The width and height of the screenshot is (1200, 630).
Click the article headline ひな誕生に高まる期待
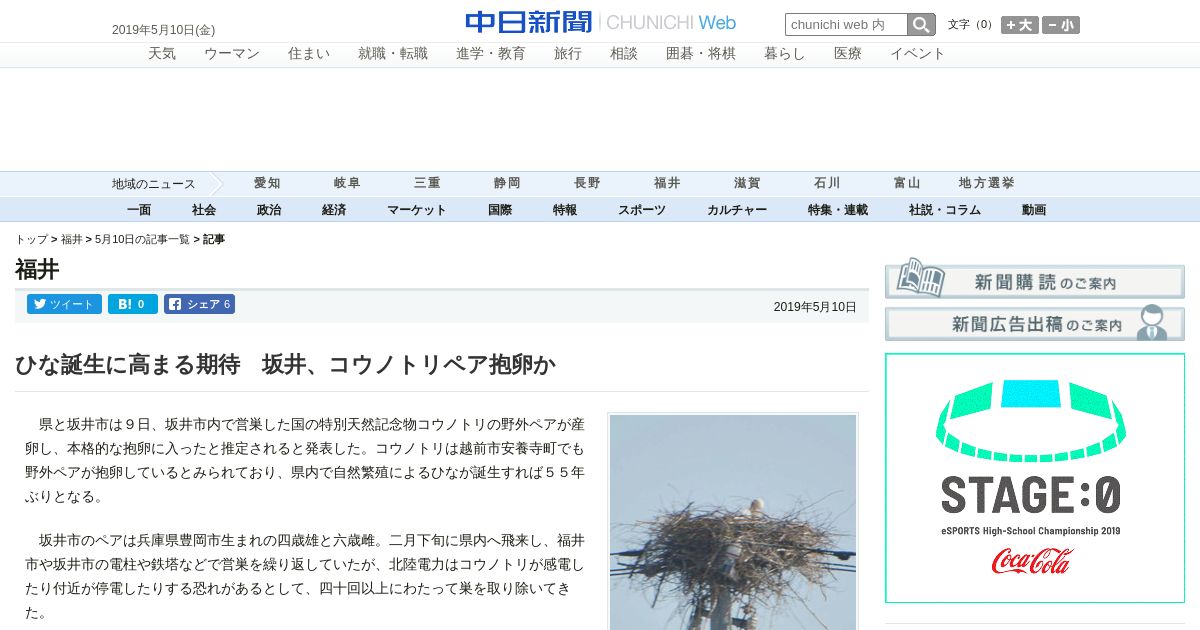[x=285, y=365]
